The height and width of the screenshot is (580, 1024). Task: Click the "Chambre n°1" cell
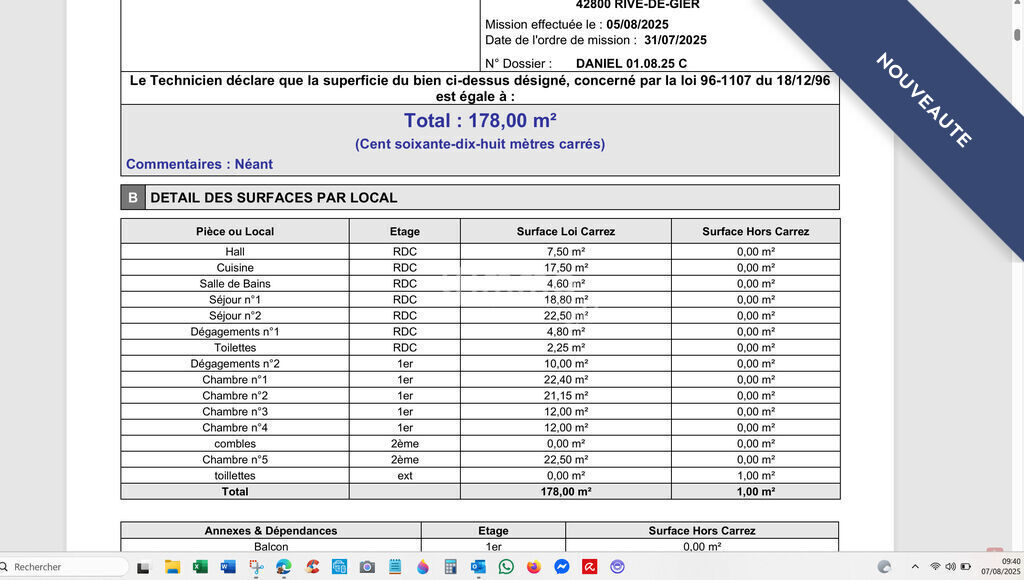pos(235,379)
